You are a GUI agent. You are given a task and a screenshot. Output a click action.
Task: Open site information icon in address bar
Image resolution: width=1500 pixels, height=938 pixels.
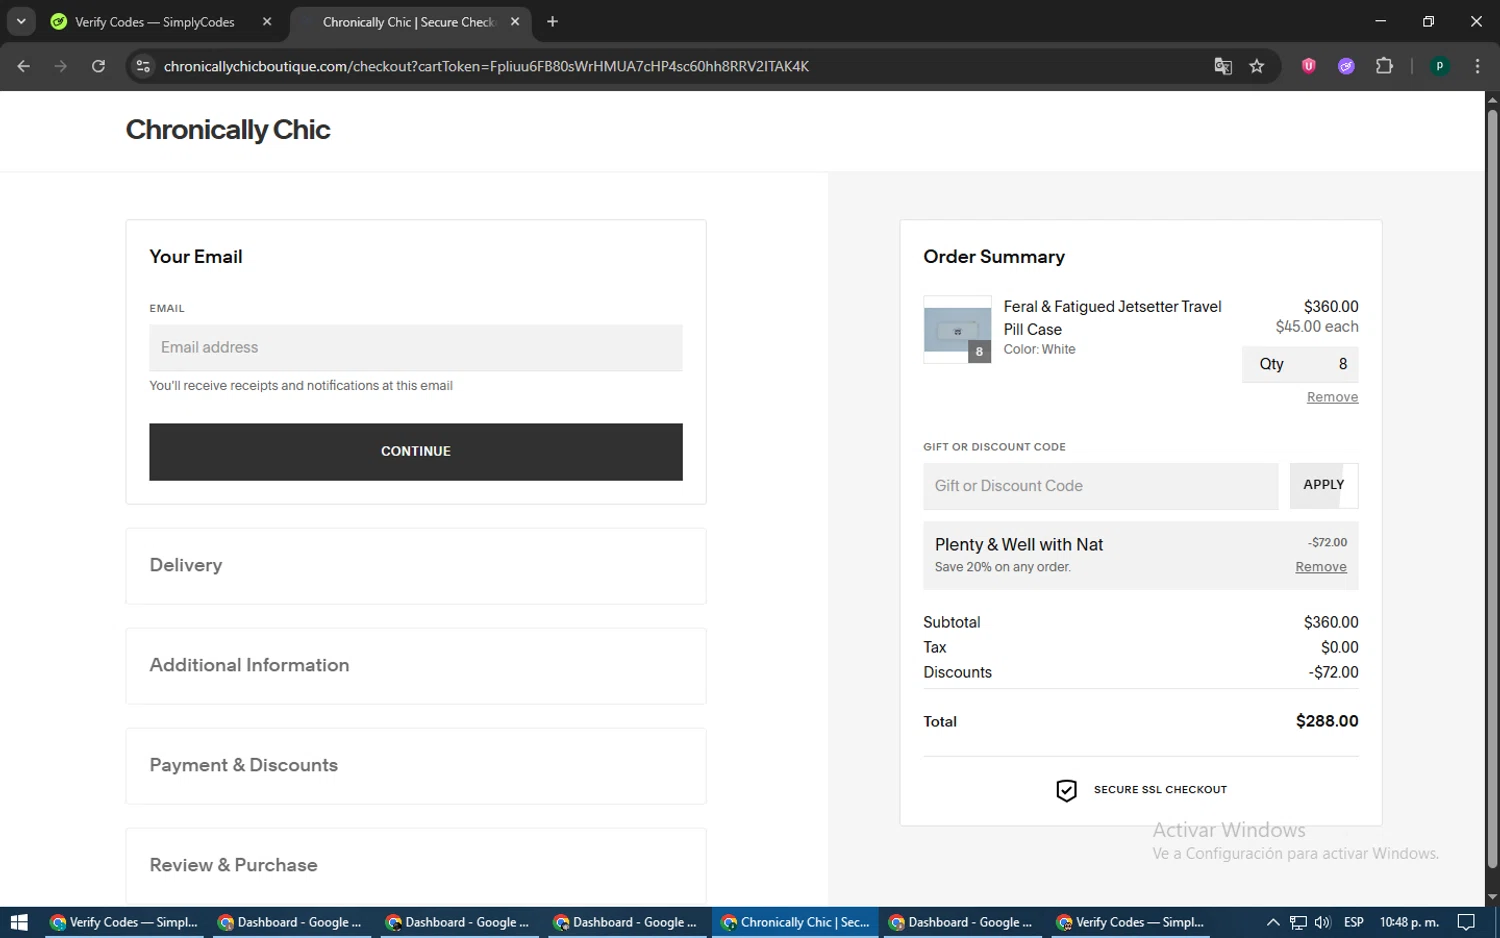pyautogui.click(x=143, y=66)
